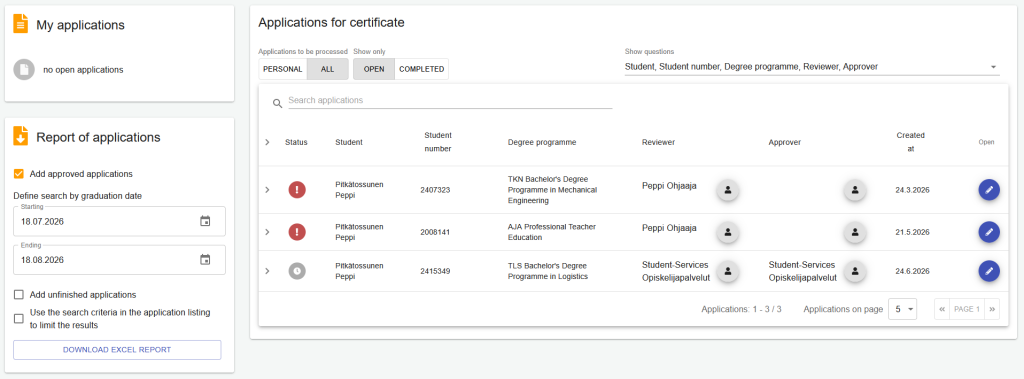
Task: Click reviewer person icon in Professional Teacher Education row
Action: coord(728,232)
